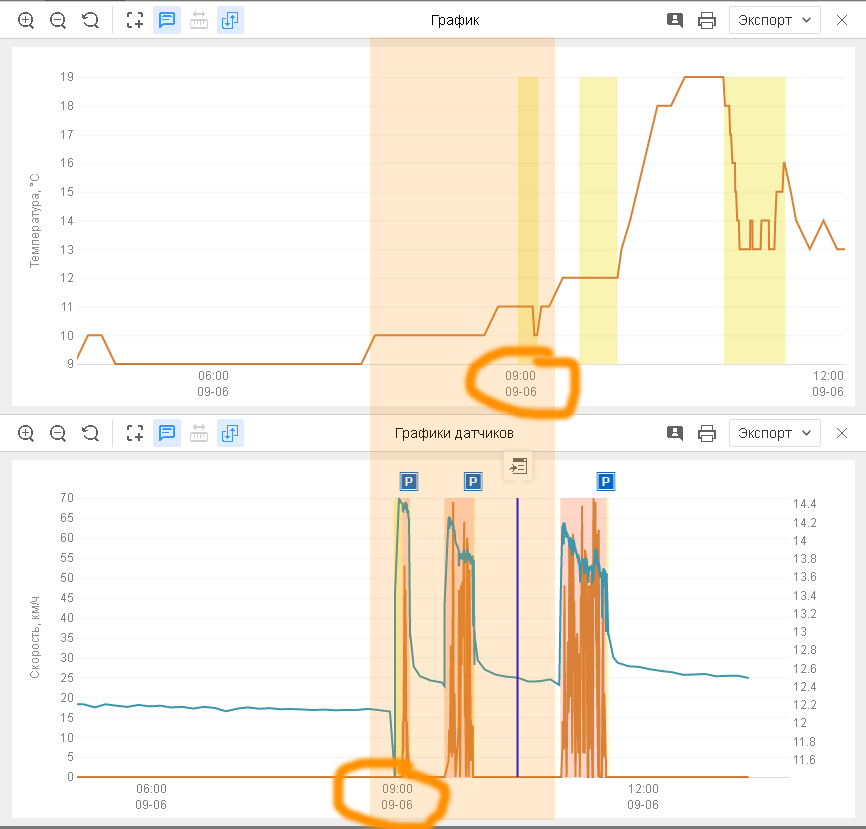
Task: Open Экспорт dropdown for the sensors chart
Action: (775, 433)
